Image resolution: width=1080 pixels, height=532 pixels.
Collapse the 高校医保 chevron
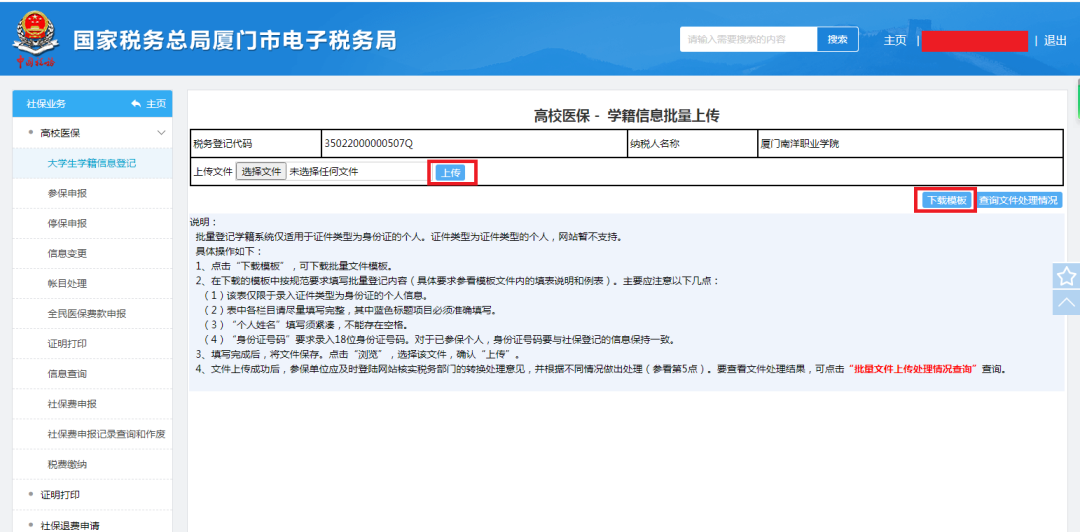162,132
